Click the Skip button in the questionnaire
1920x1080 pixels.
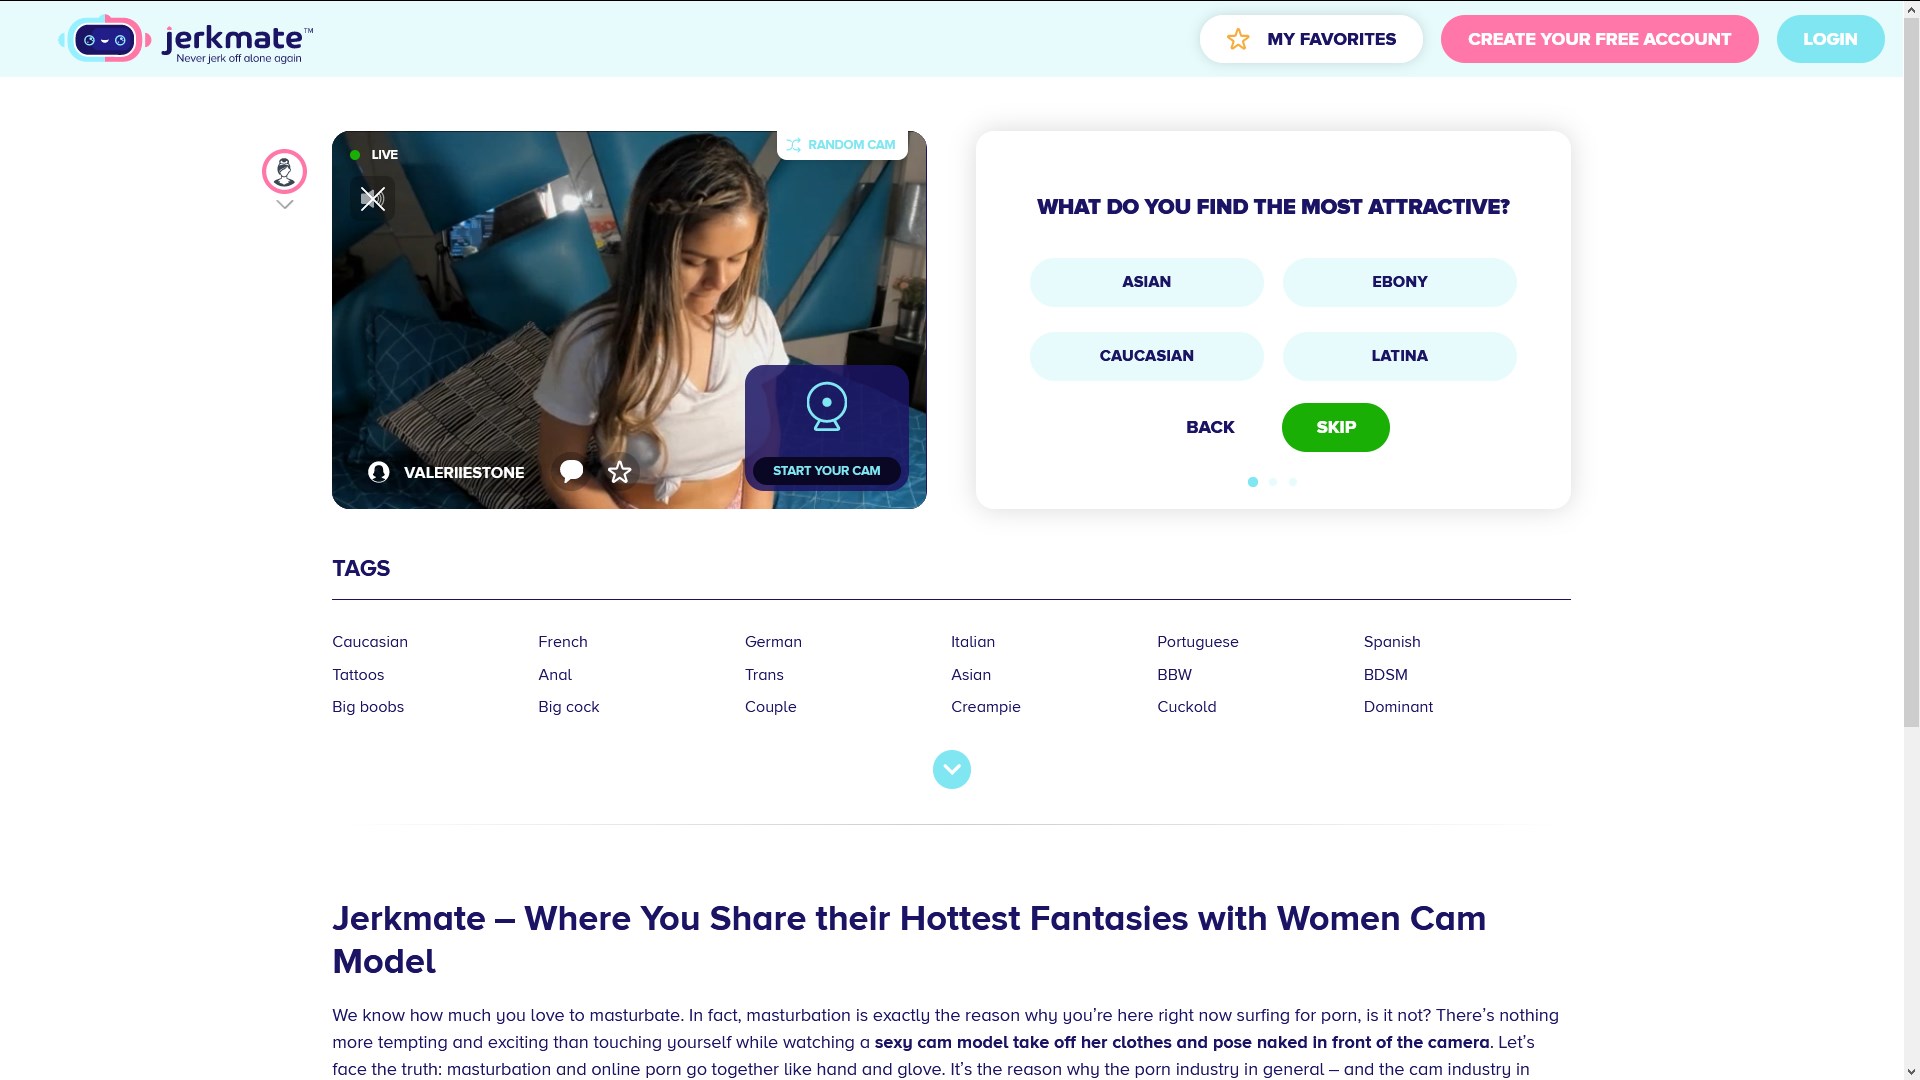coord(1336,427)
